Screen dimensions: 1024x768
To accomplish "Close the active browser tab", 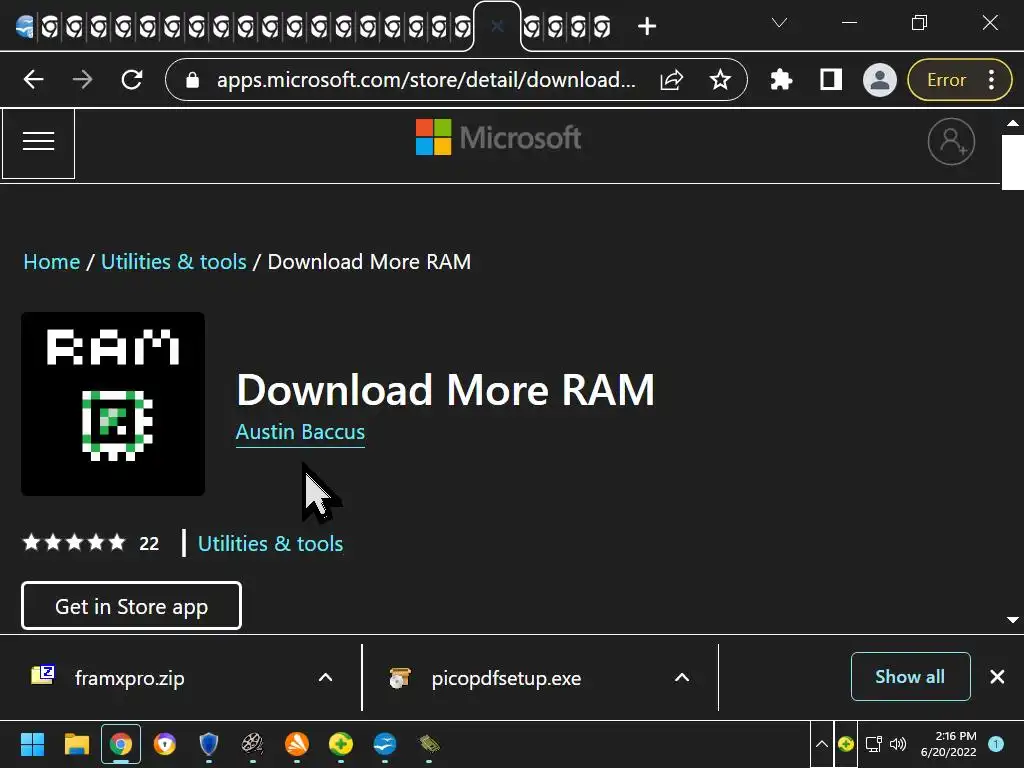I will [x=497, y=26].
